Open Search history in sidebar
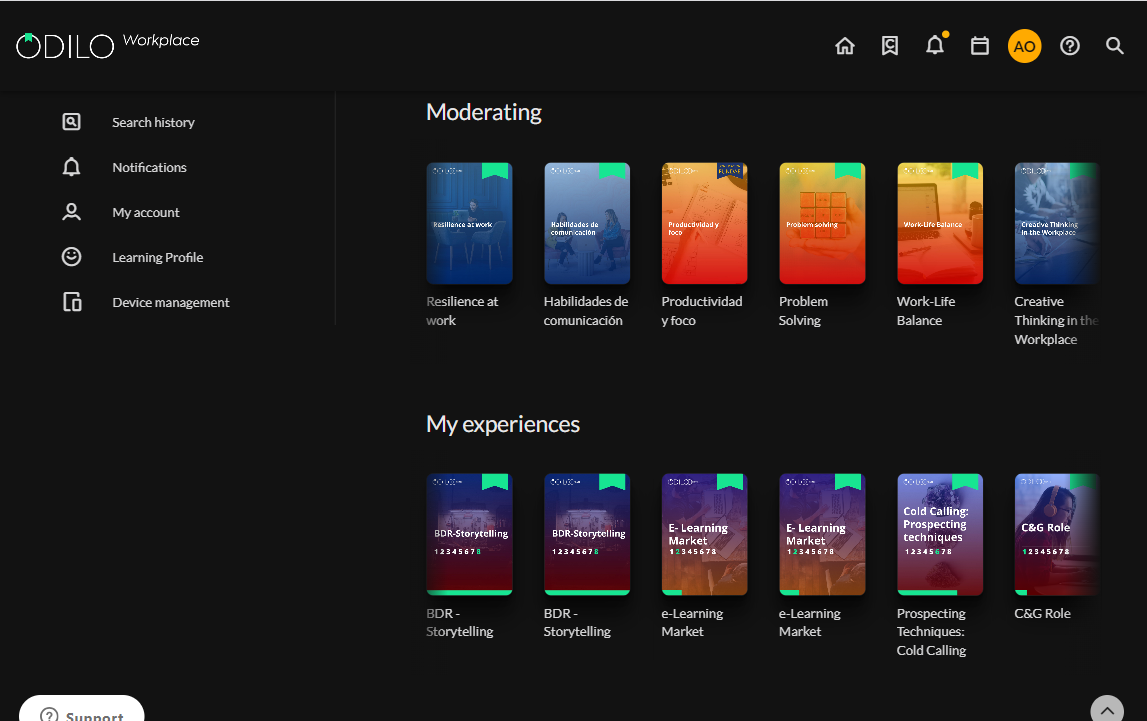This screenshot has height=721, width=1147. pos(153,122)
